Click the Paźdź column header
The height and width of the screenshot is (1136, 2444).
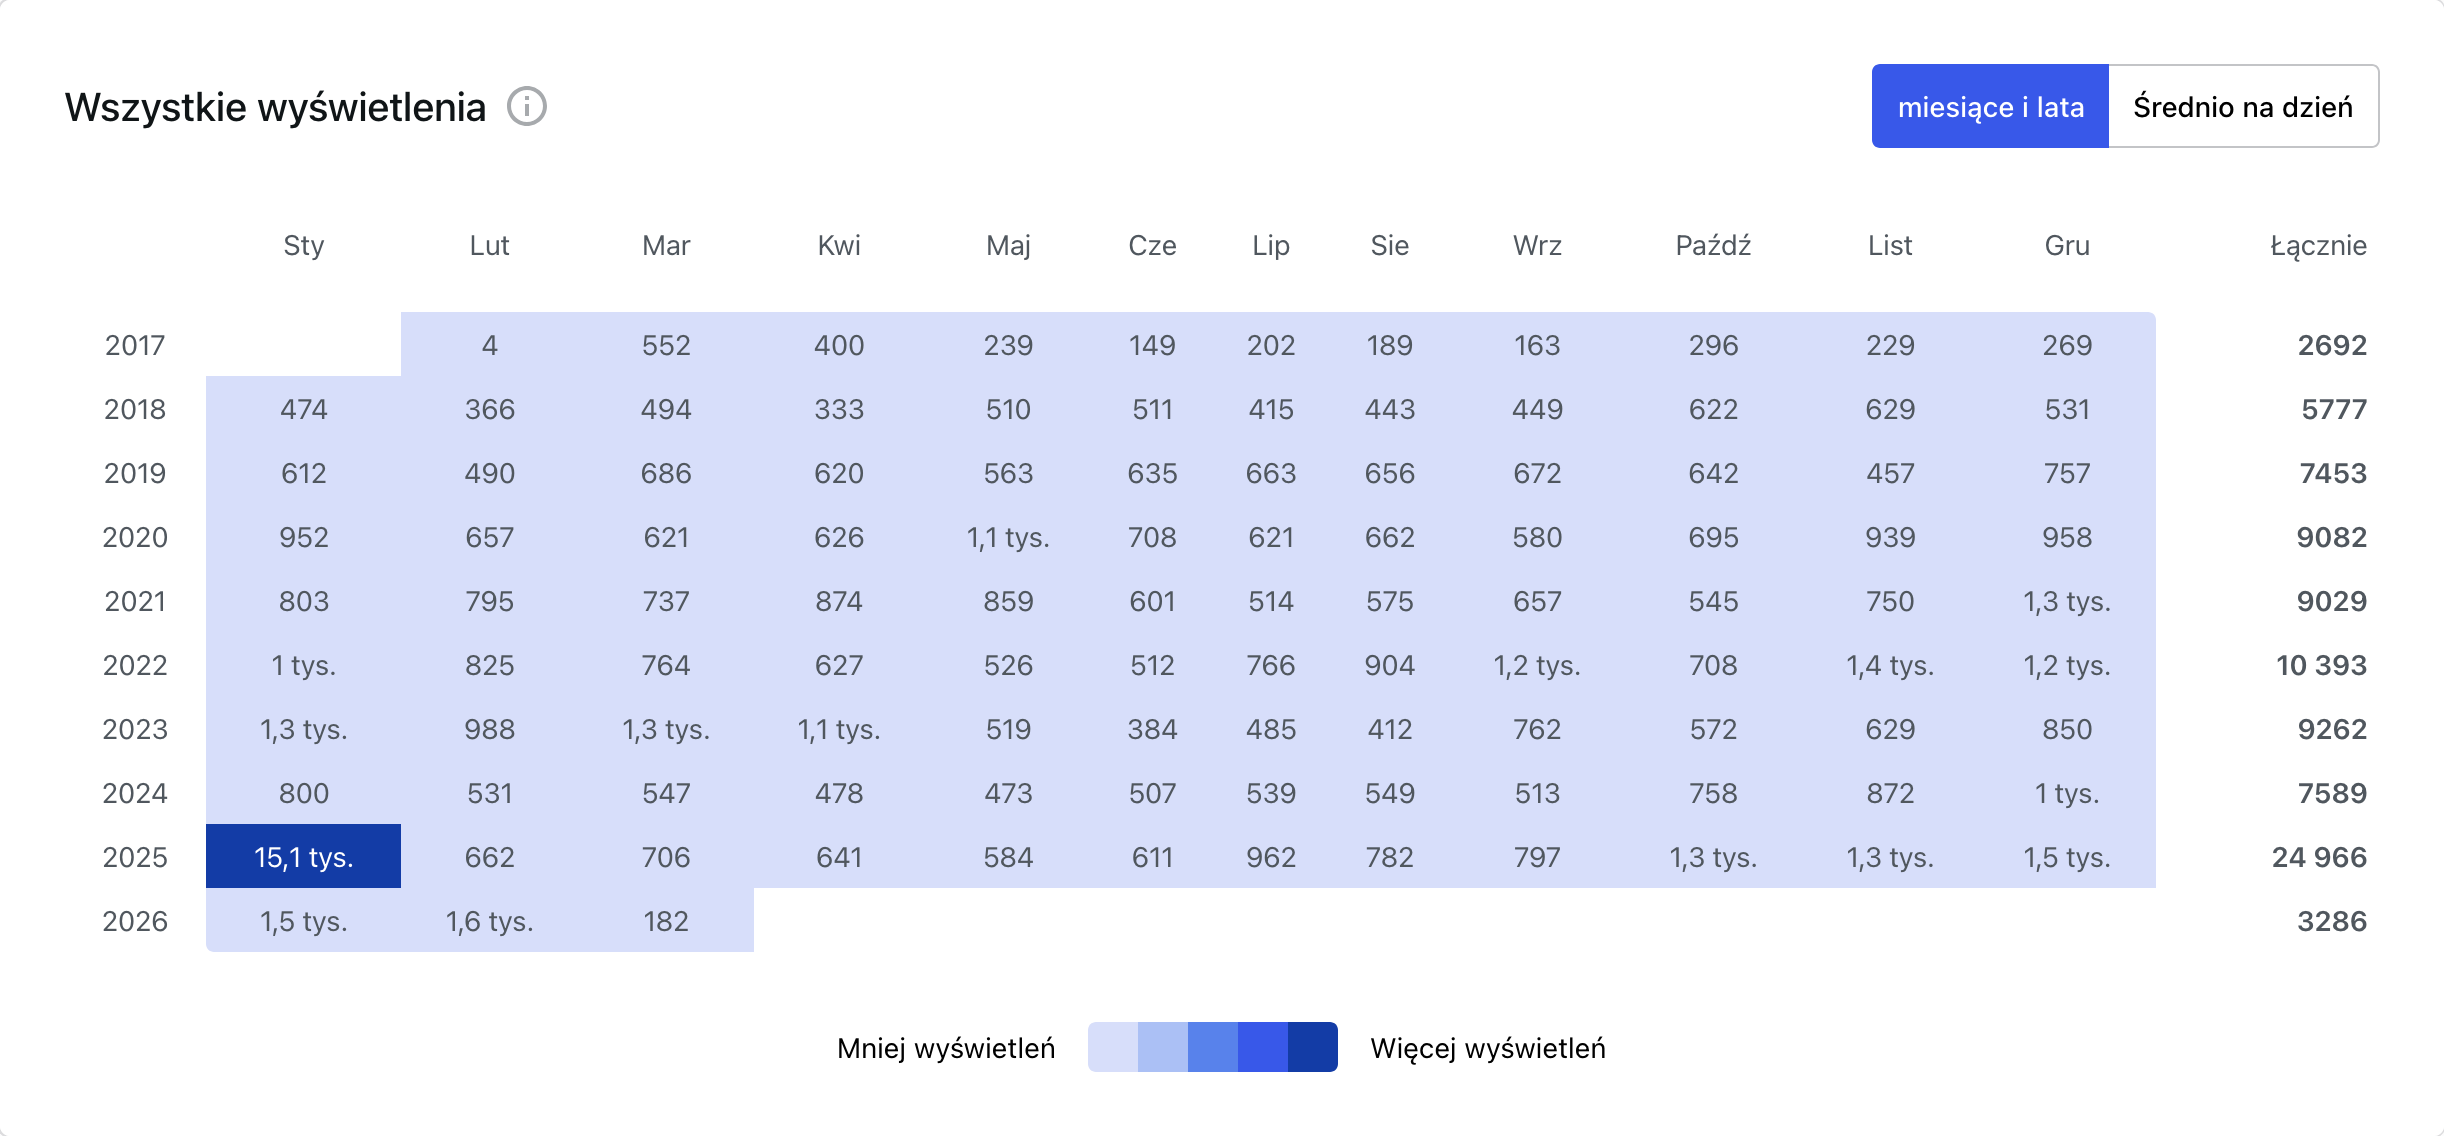pos(1712,245)
